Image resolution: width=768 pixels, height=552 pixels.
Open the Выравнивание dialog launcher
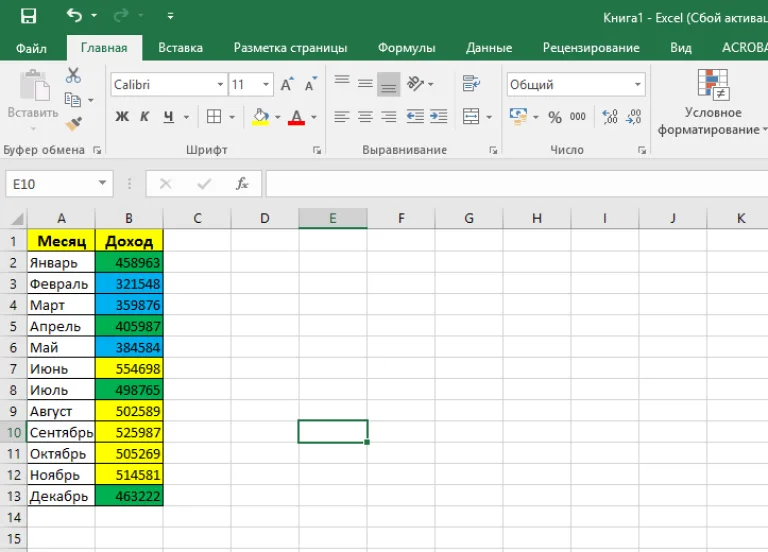coord(493,150)
